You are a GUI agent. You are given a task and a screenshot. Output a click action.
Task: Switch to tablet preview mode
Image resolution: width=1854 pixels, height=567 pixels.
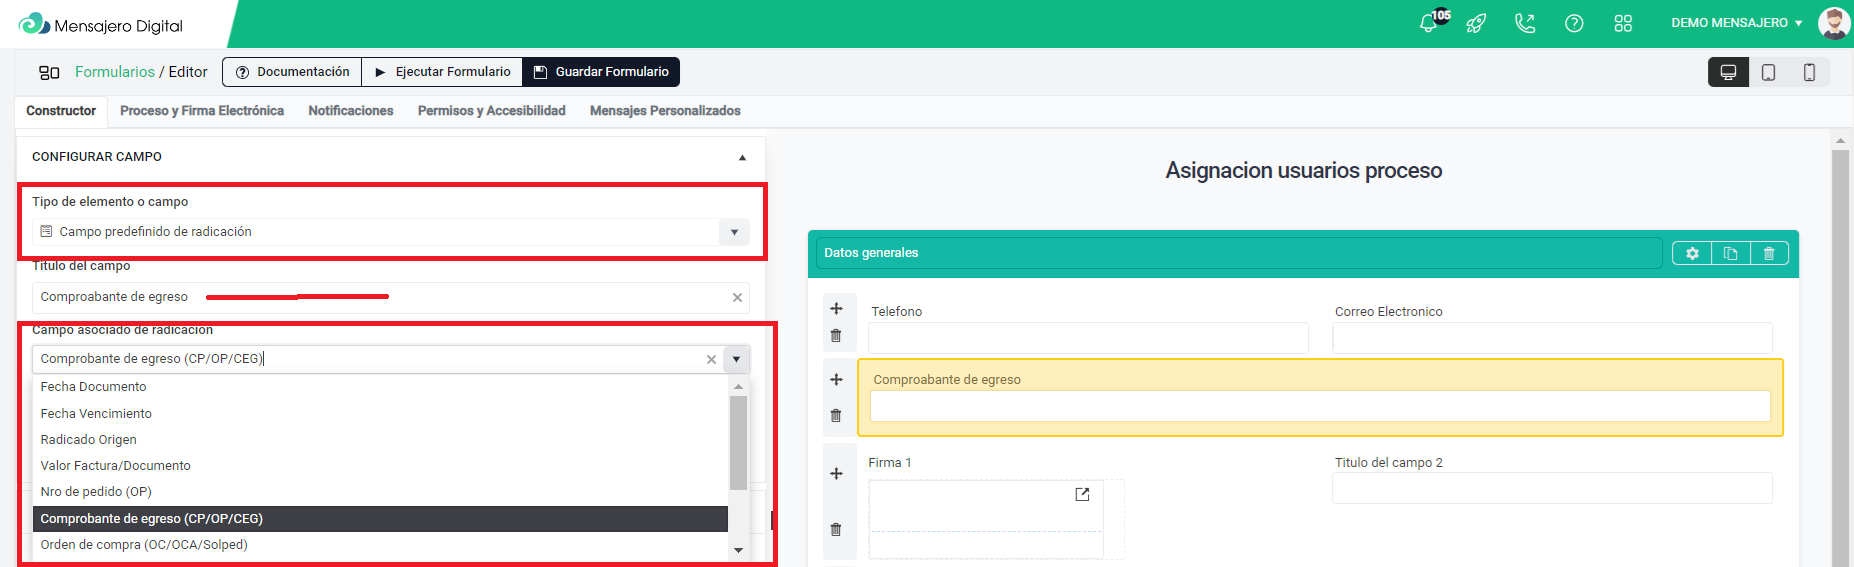coord(1769,72)
